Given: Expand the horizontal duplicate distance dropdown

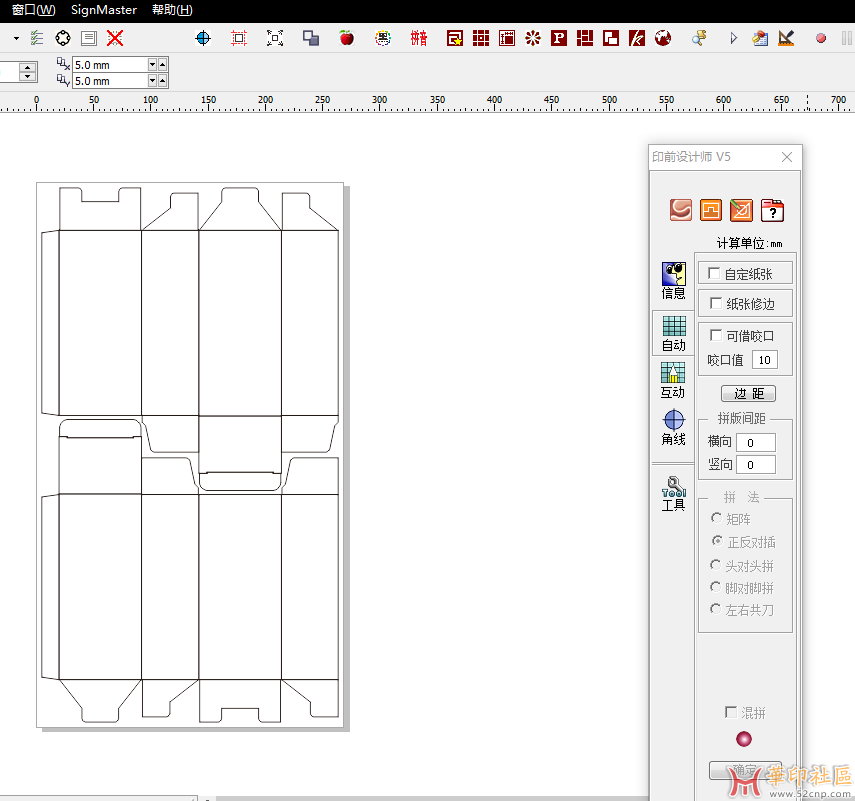Looking at the screenshot, I should (153, 64).
